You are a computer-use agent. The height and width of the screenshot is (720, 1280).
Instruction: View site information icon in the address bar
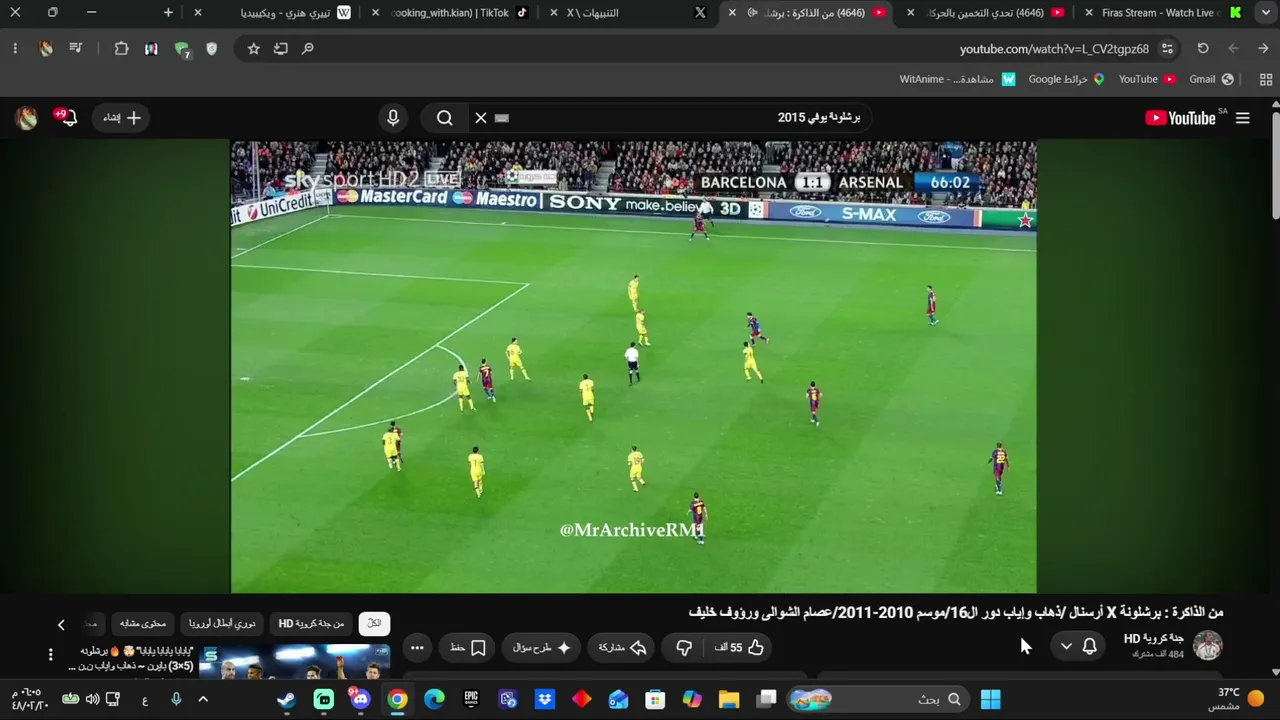[1167, 48]
